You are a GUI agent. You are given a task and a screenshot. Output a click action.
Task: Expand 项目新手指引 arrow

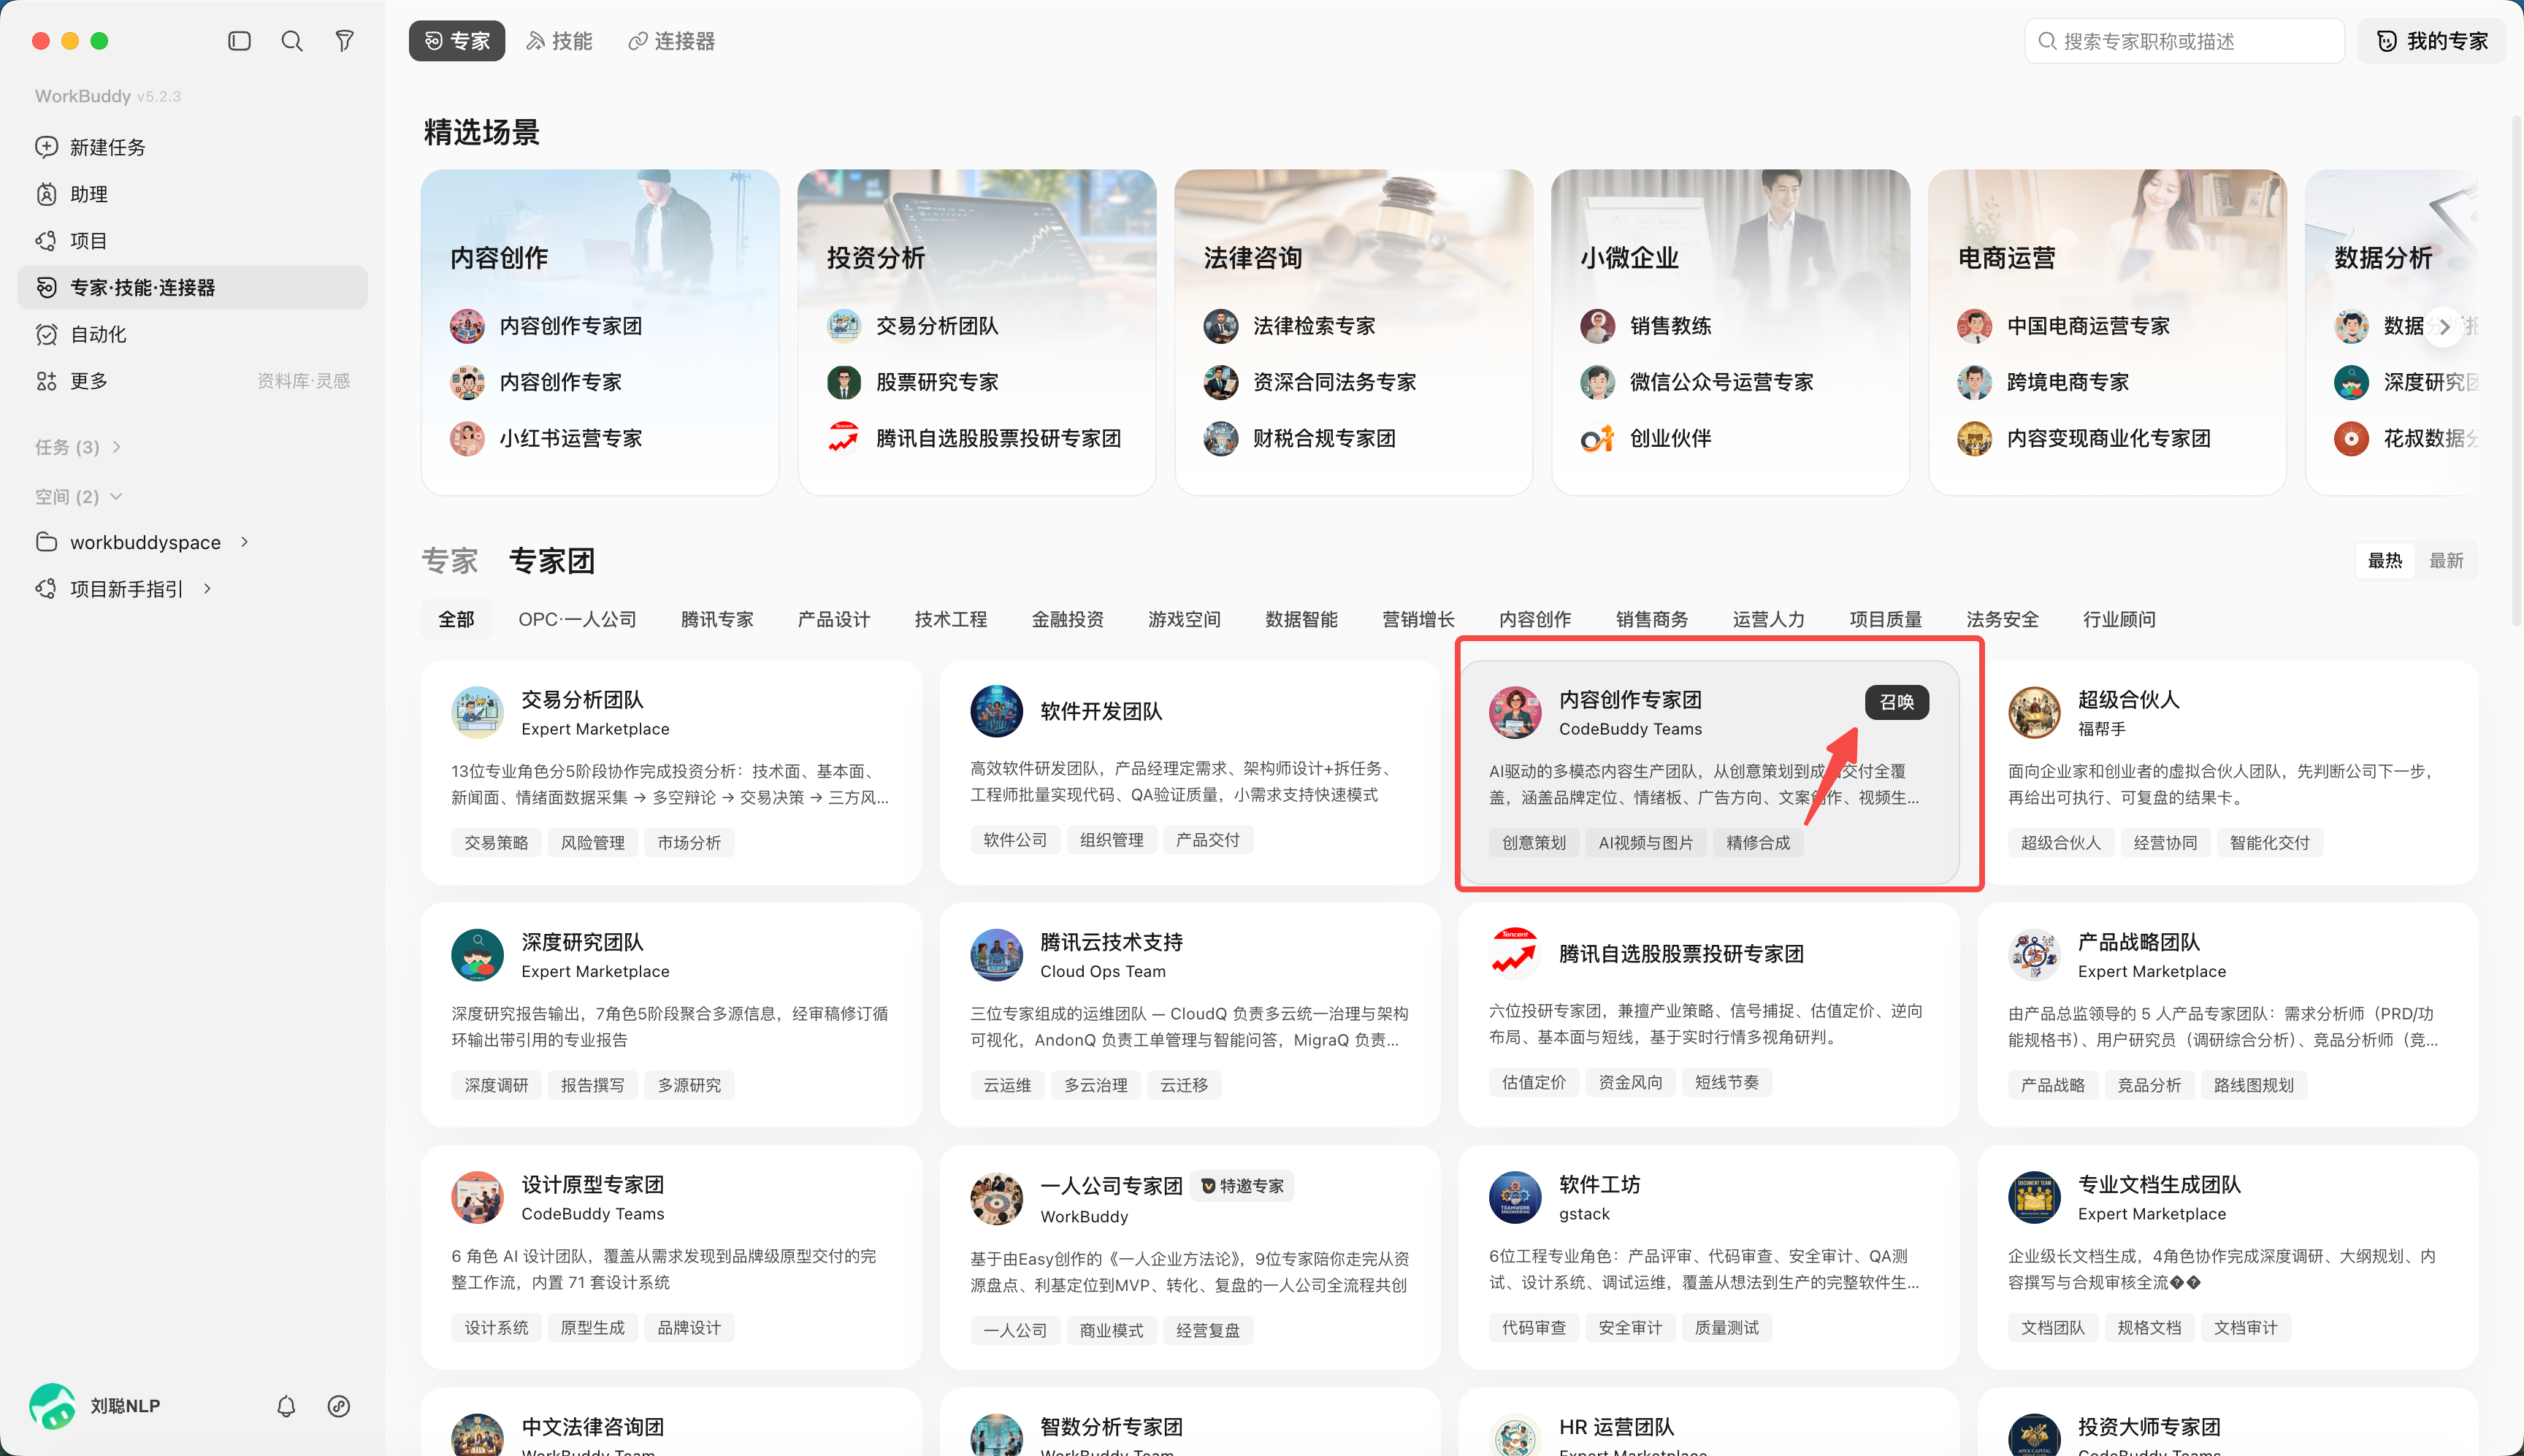coord(207,589)
